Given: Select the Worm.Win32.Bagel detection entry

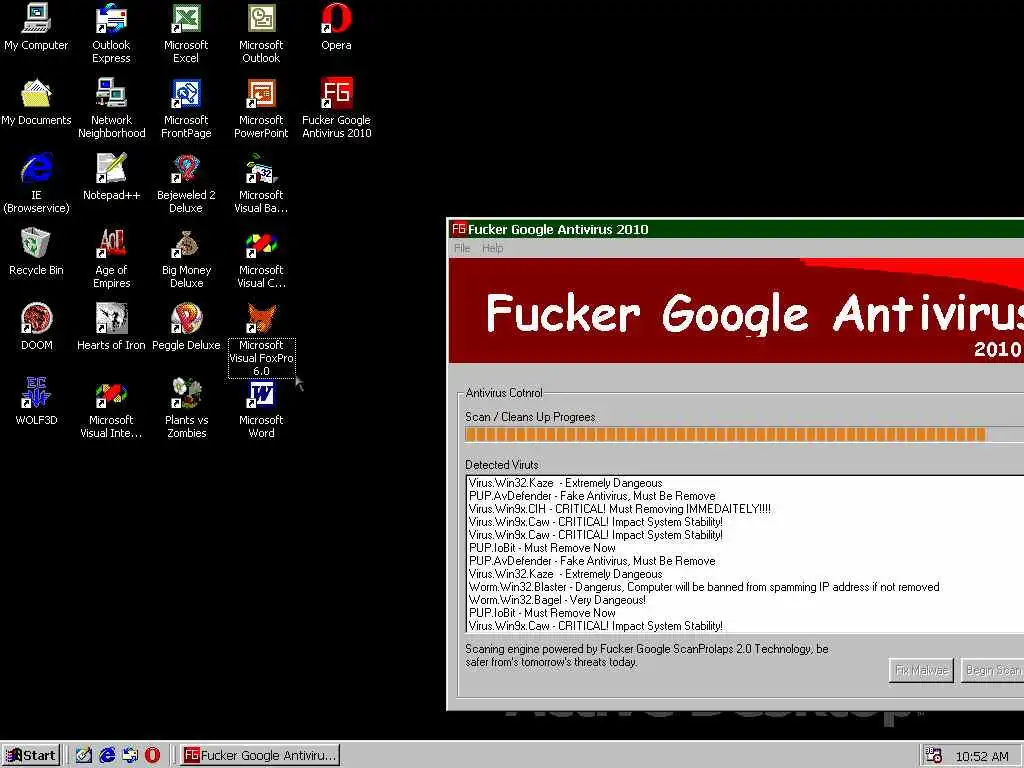Looking at the screenshot, I should (557, 600).
